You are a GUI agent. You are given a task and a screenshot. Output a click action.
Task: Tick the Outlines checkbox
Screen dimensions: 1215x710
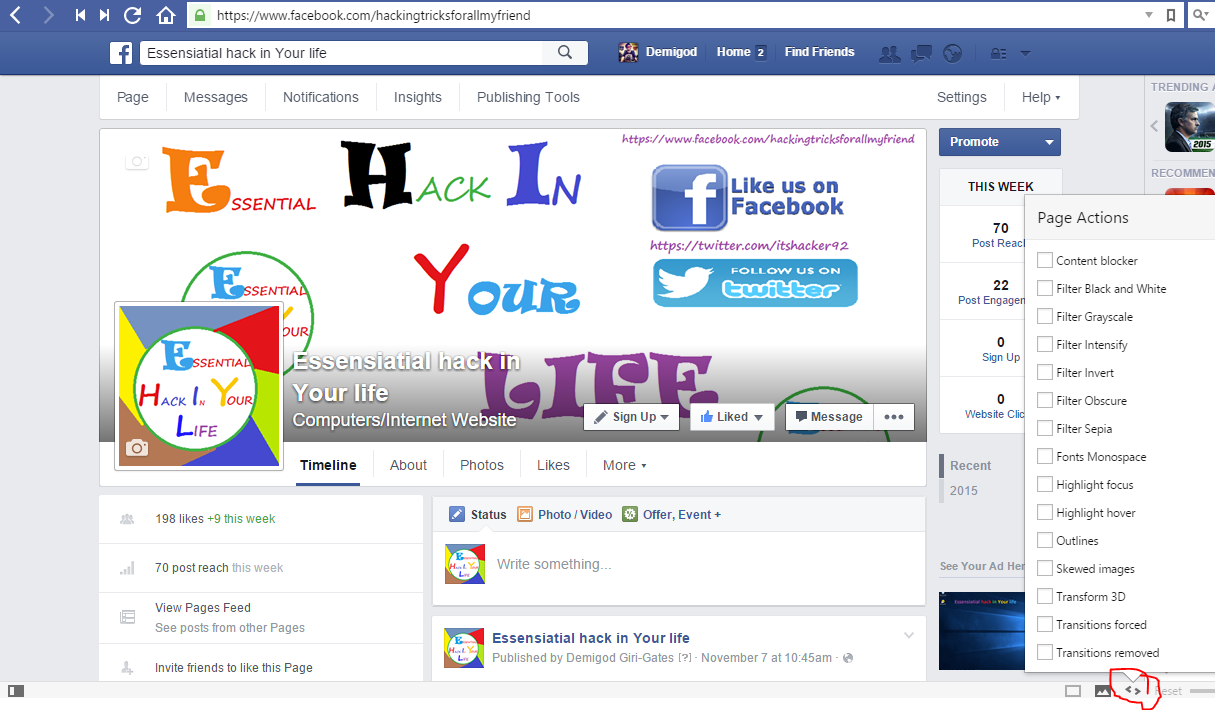[x=1045, y=540]
